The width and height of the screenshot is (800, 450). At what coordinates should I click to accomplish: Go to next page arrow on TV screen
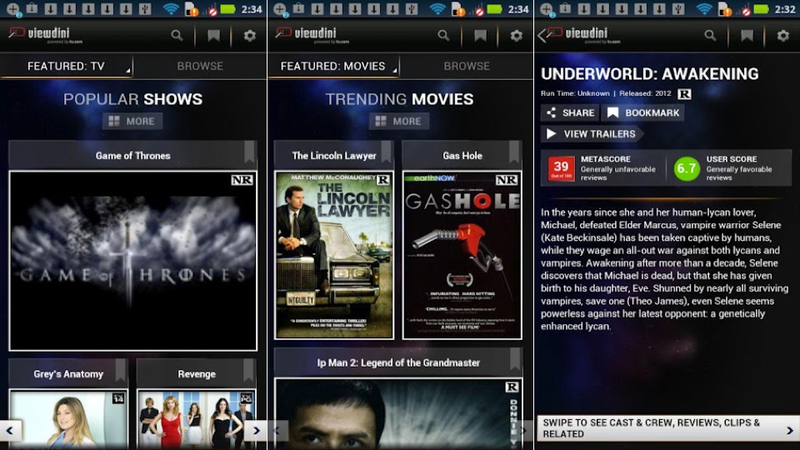[256, 431]
